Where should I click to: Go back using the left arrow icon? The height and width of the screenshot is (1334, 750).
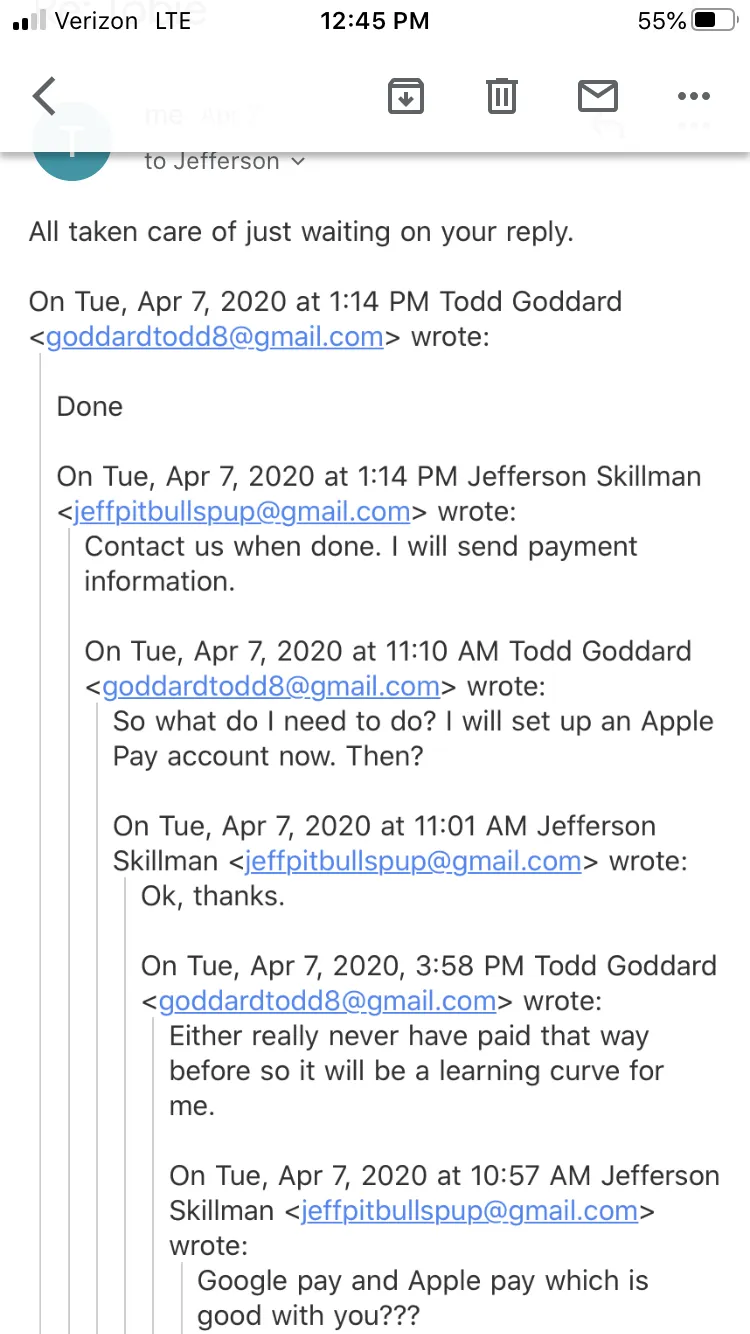pos(45,96)
